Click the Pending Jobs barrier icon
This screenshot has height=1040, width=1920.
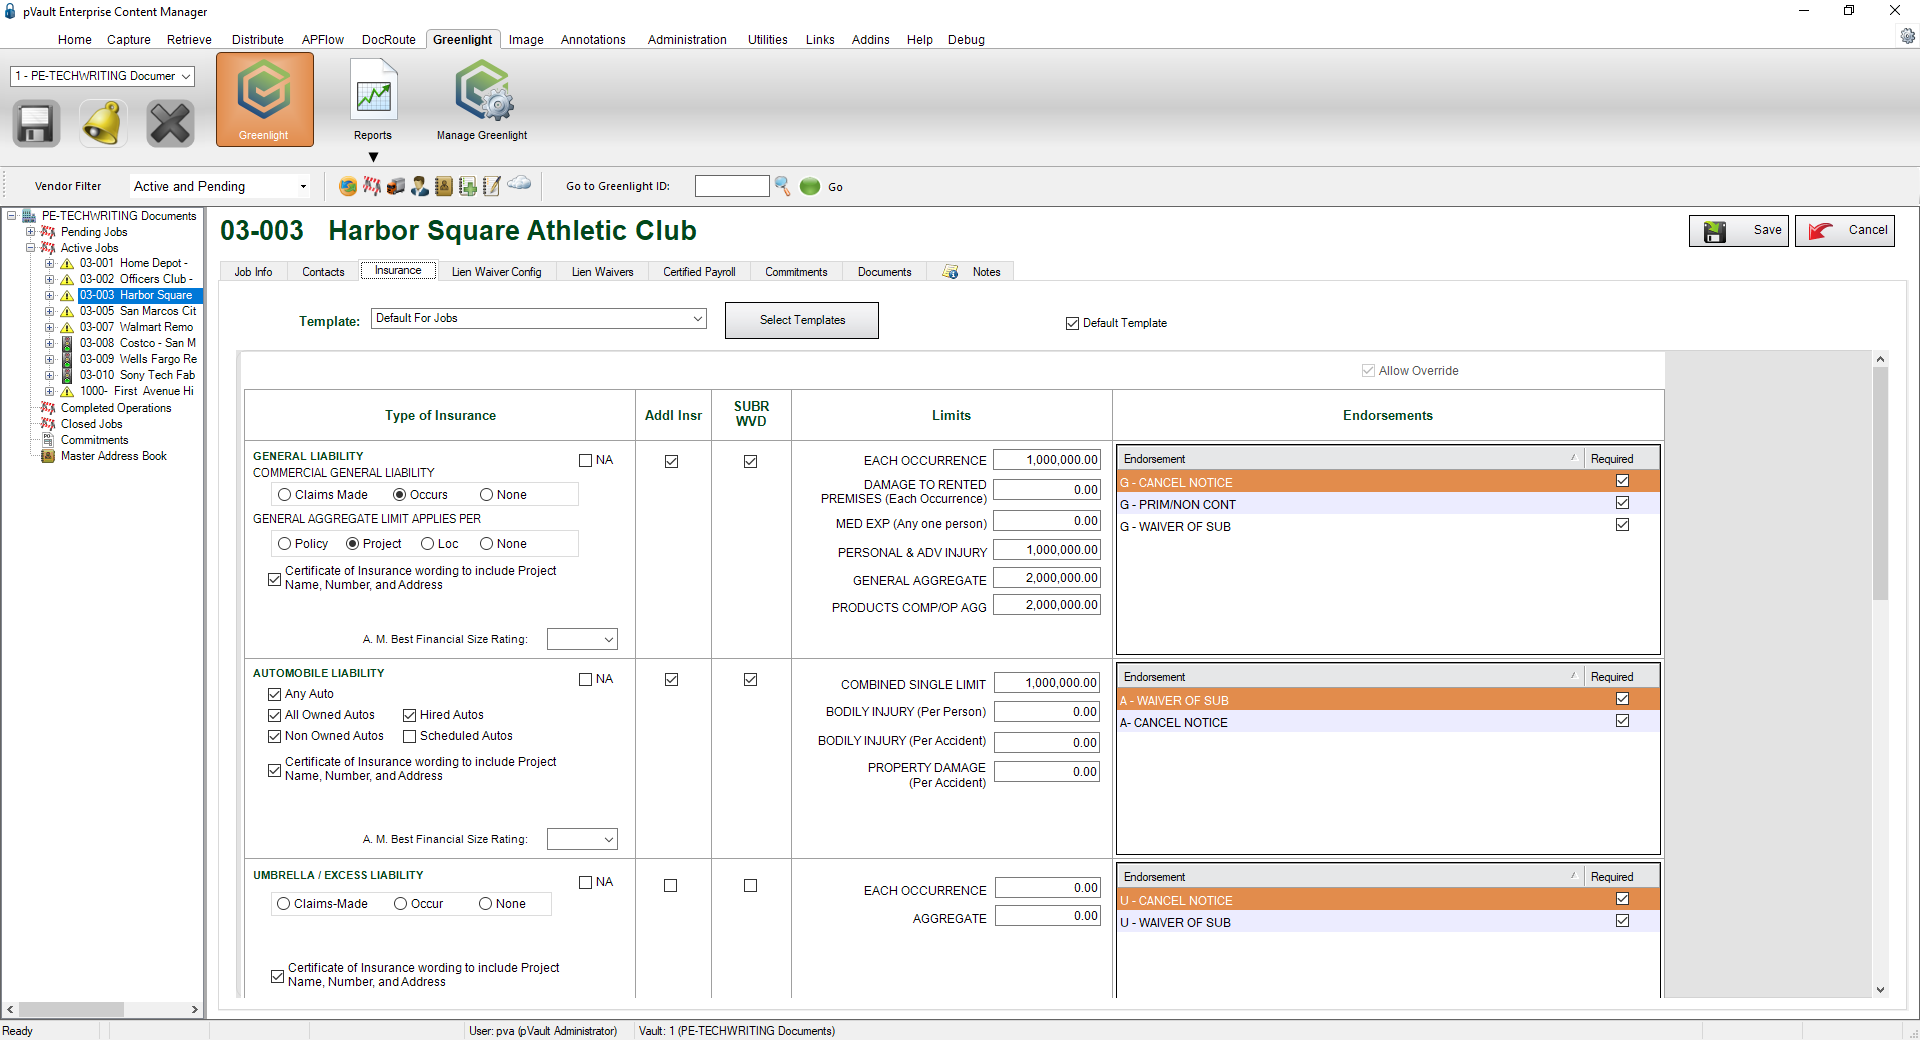coord(47,232)
